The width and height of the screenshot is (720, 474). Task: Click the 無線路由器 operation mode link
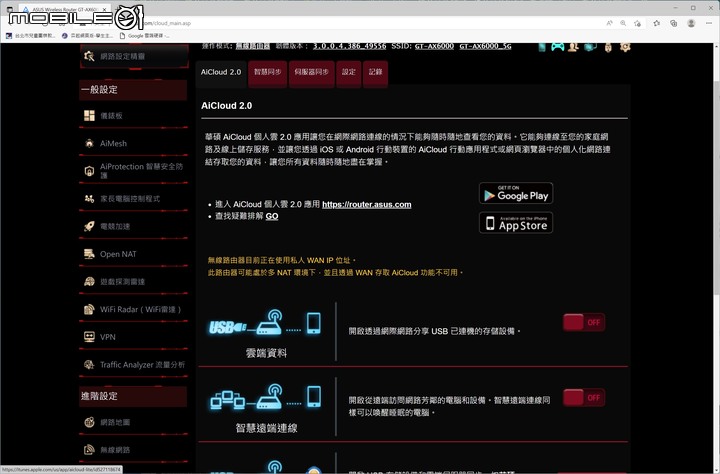pyautogui.click(x=253, y=46)
